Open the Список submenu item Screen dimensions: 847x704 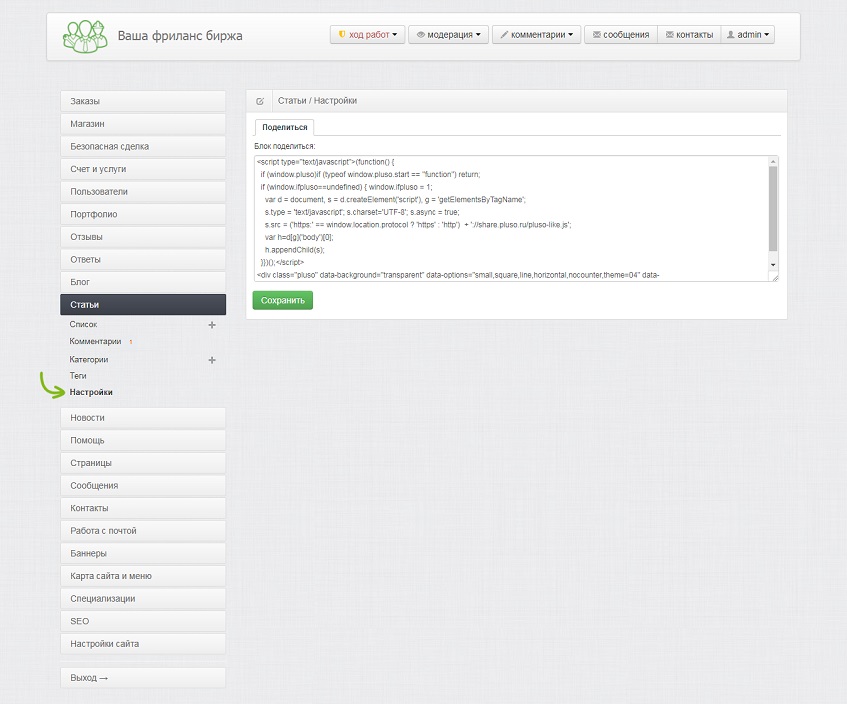[x=83, y=324]
